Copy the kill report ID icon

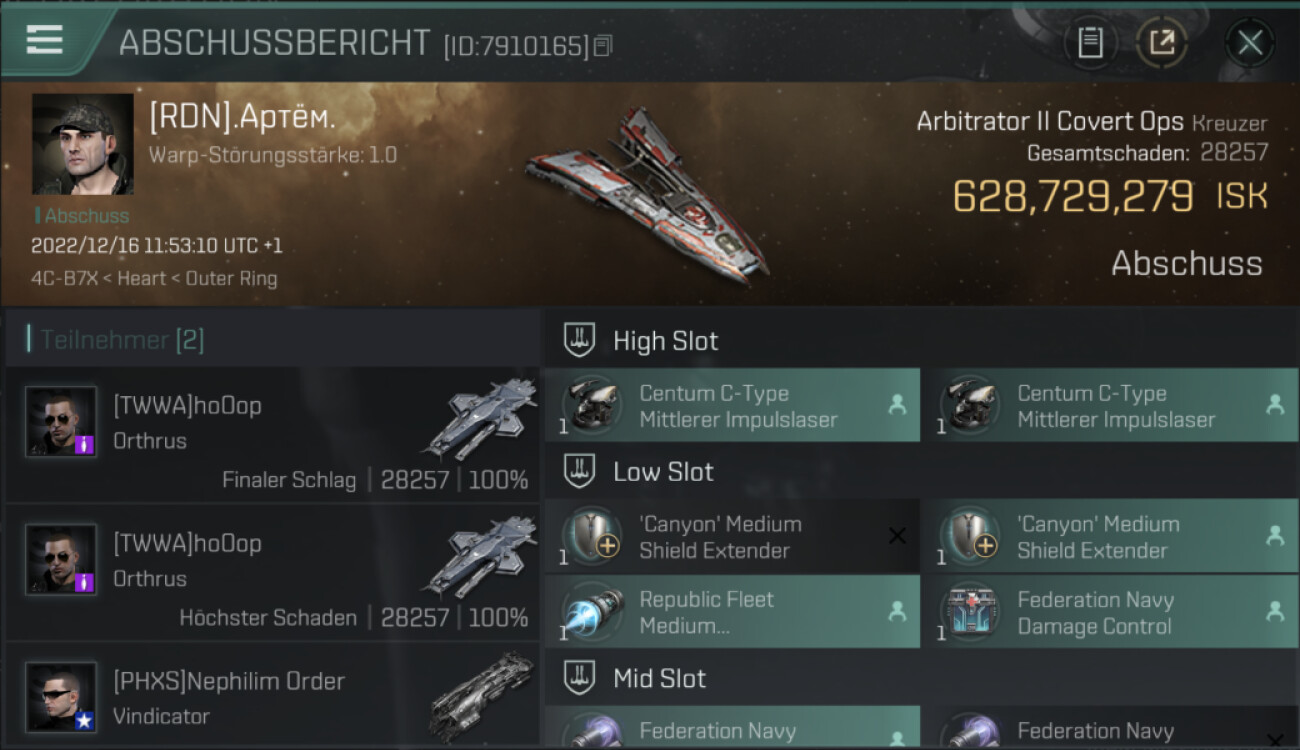(x=602, y=46)
